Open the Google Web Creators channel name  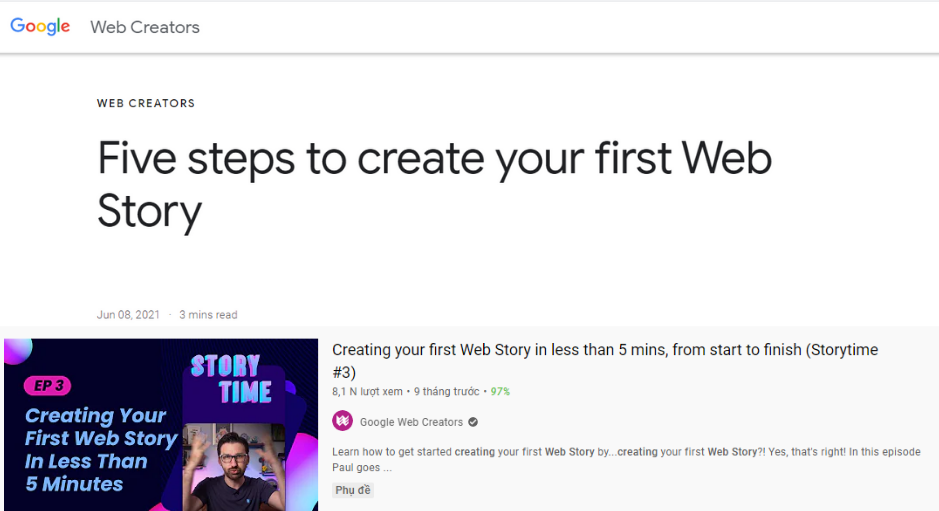coord(411,422)
